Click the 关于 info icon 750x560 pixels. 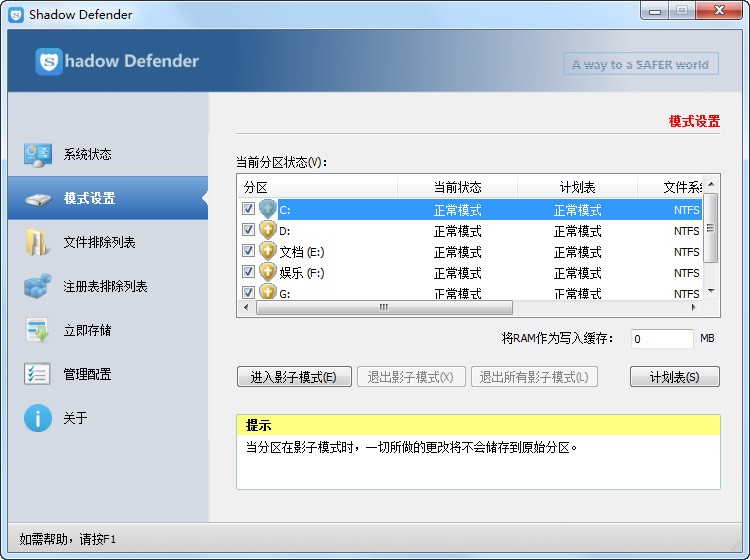point(38,418)
